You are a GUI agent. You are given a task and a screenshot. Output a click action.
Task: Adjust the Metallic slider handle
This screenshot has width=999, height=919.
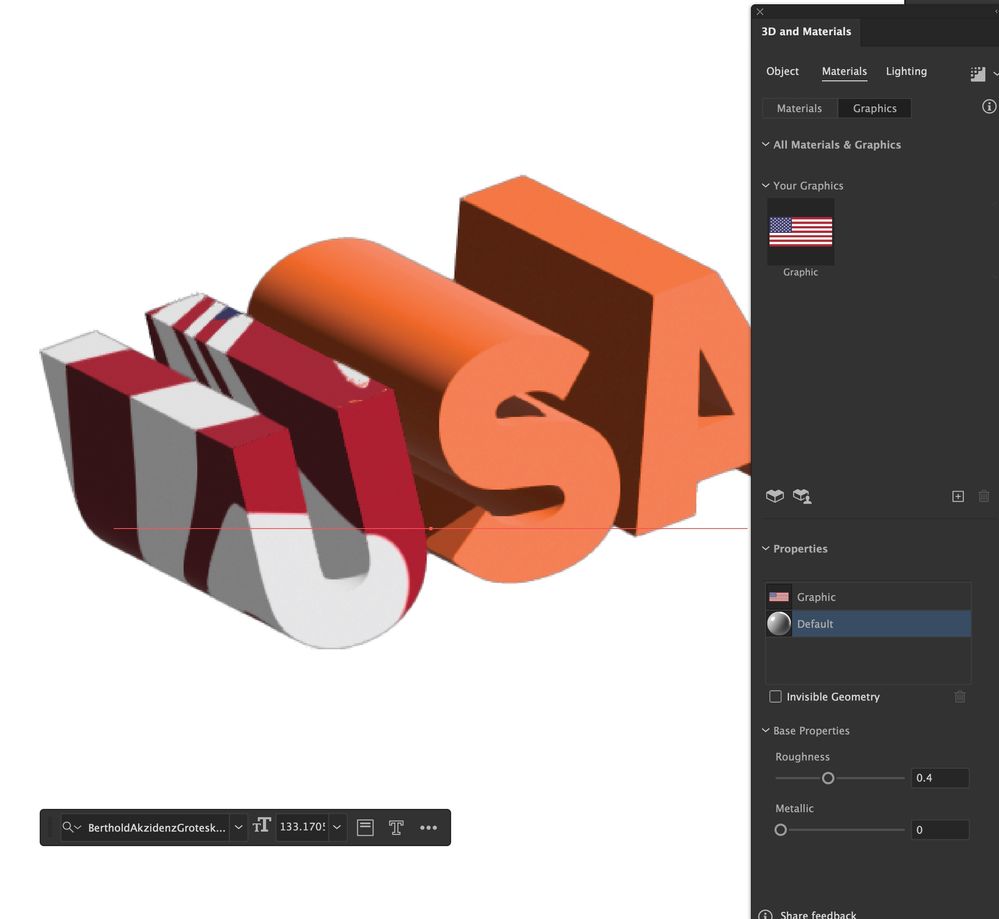(x=780, y=830)
